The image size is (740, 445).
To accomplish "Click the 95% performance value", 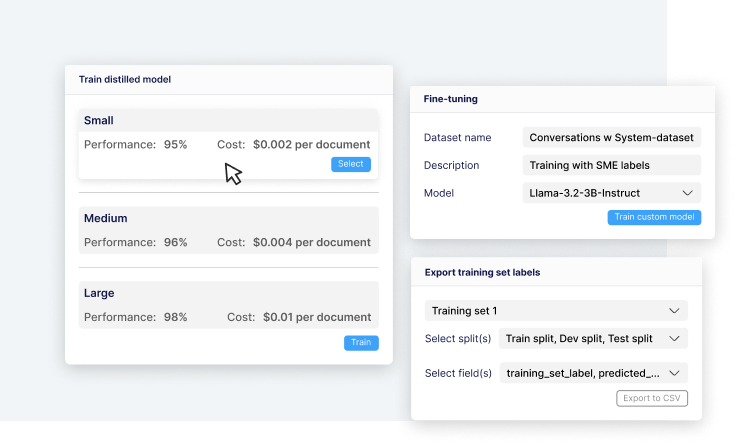I will [176, 144].
